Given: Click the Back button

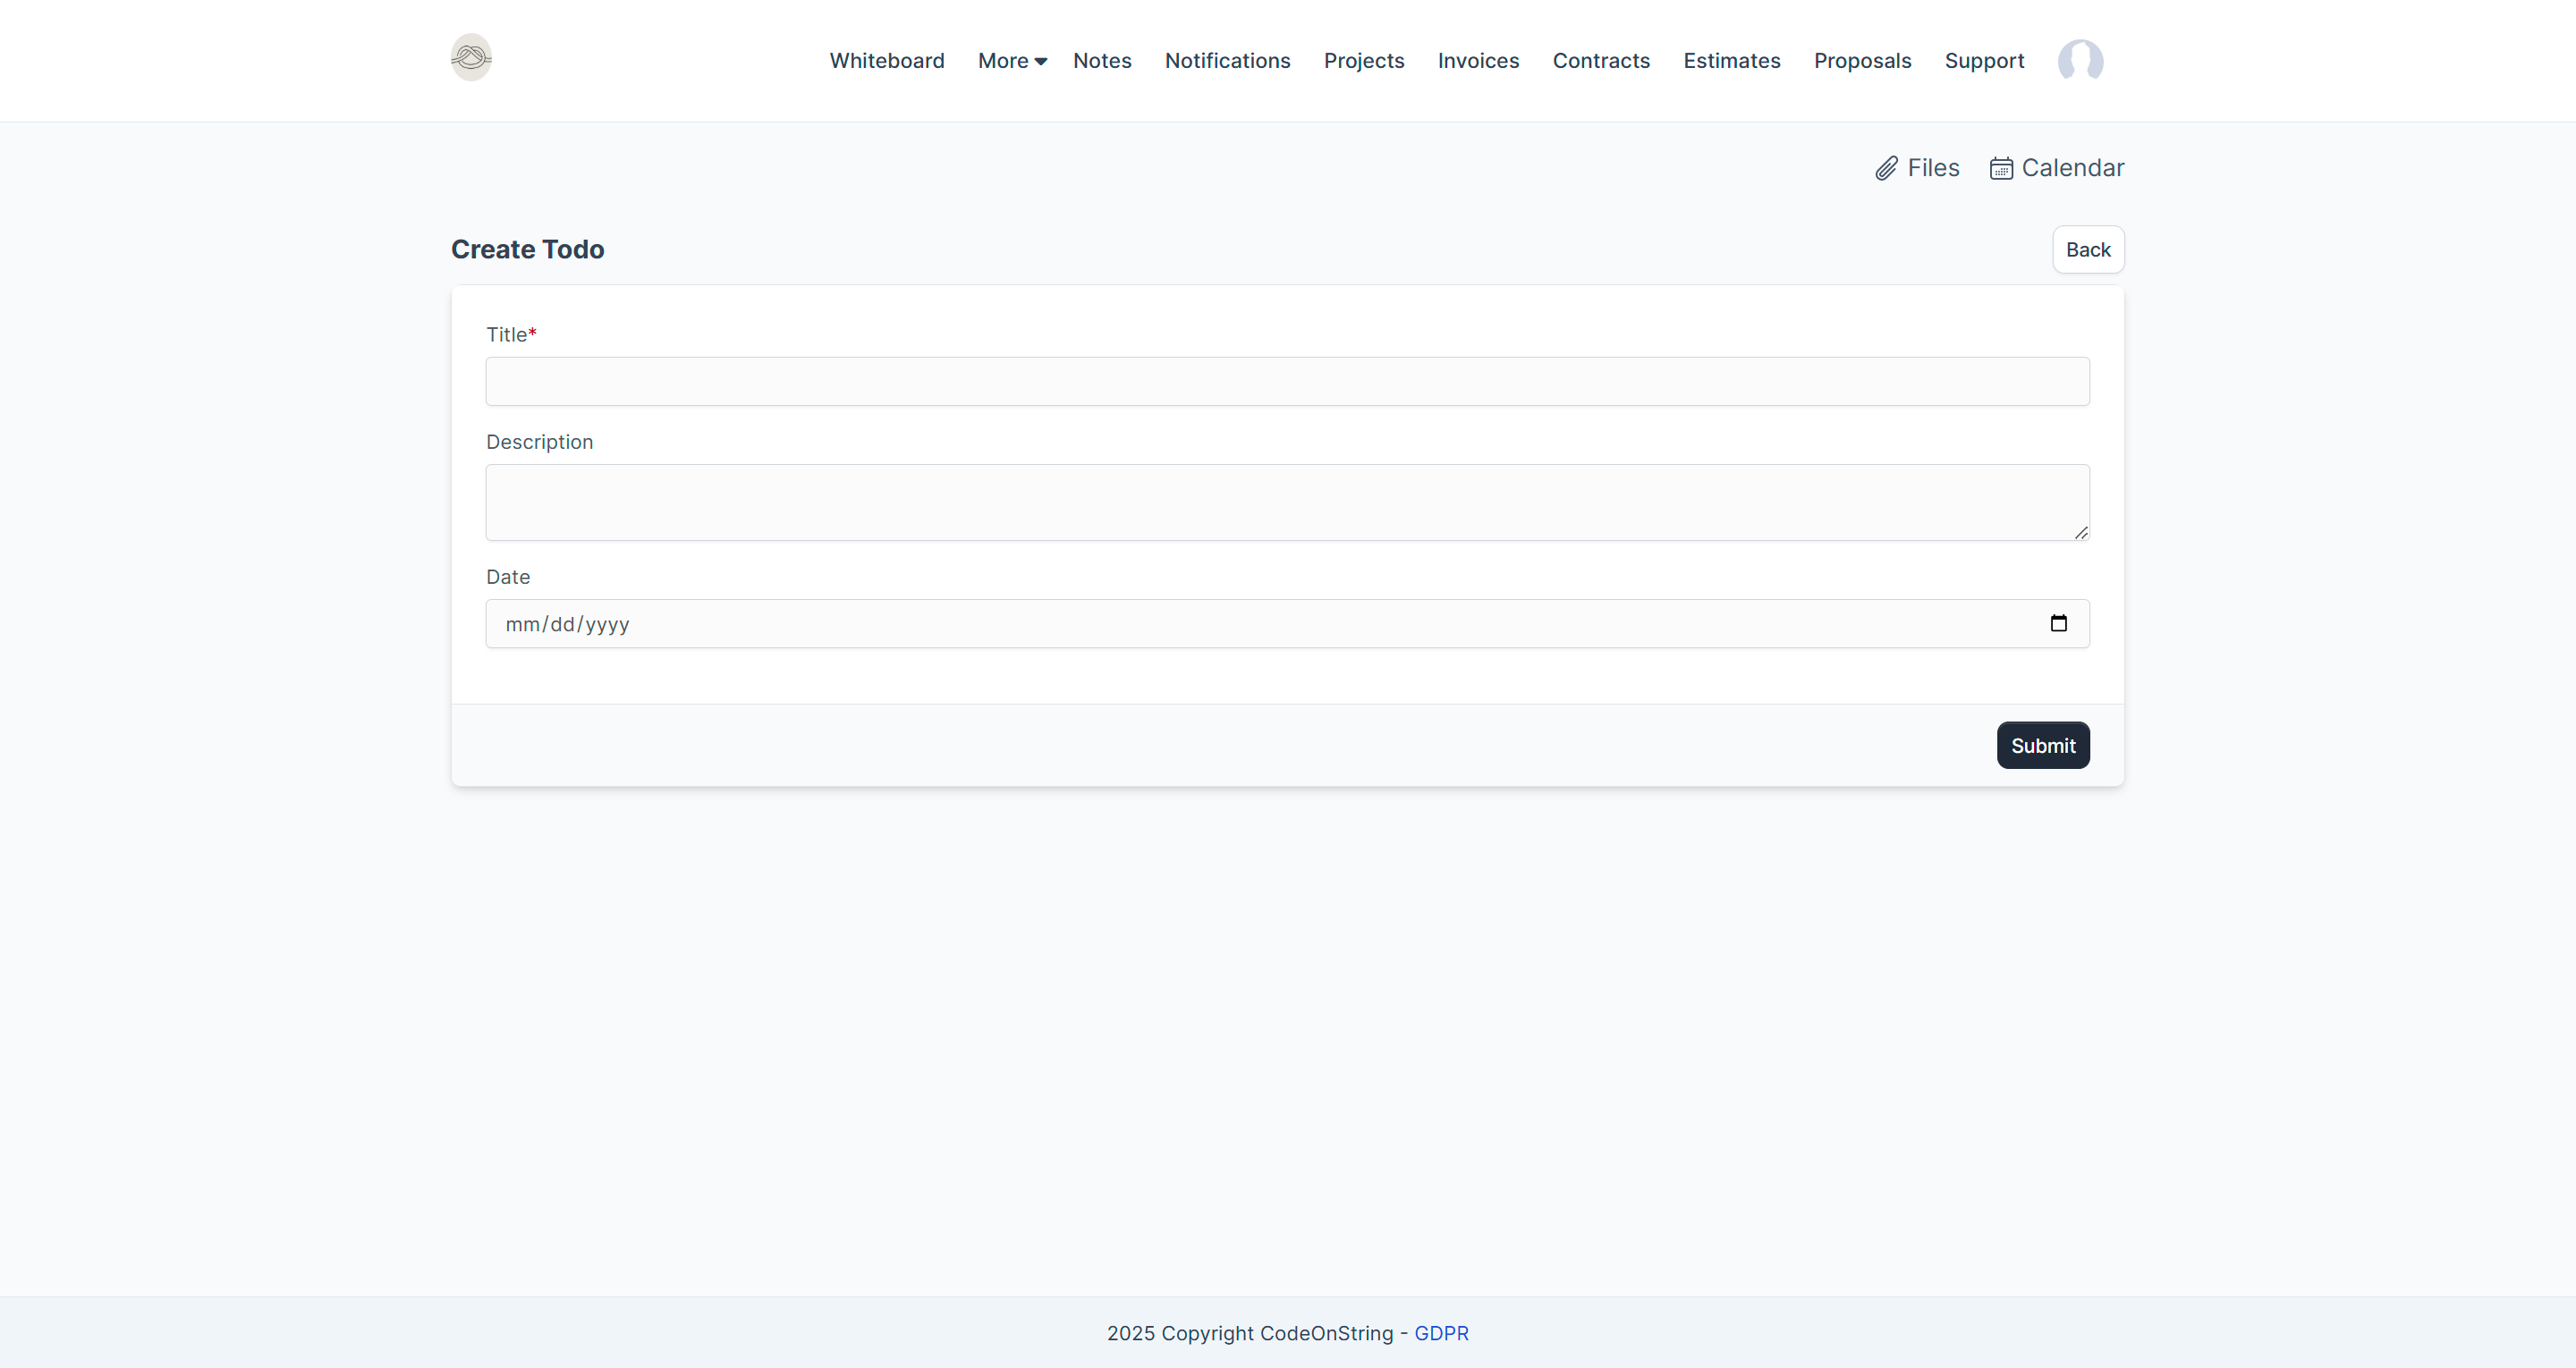Looking at the screenshot, I should click(x=2087, y=249).
